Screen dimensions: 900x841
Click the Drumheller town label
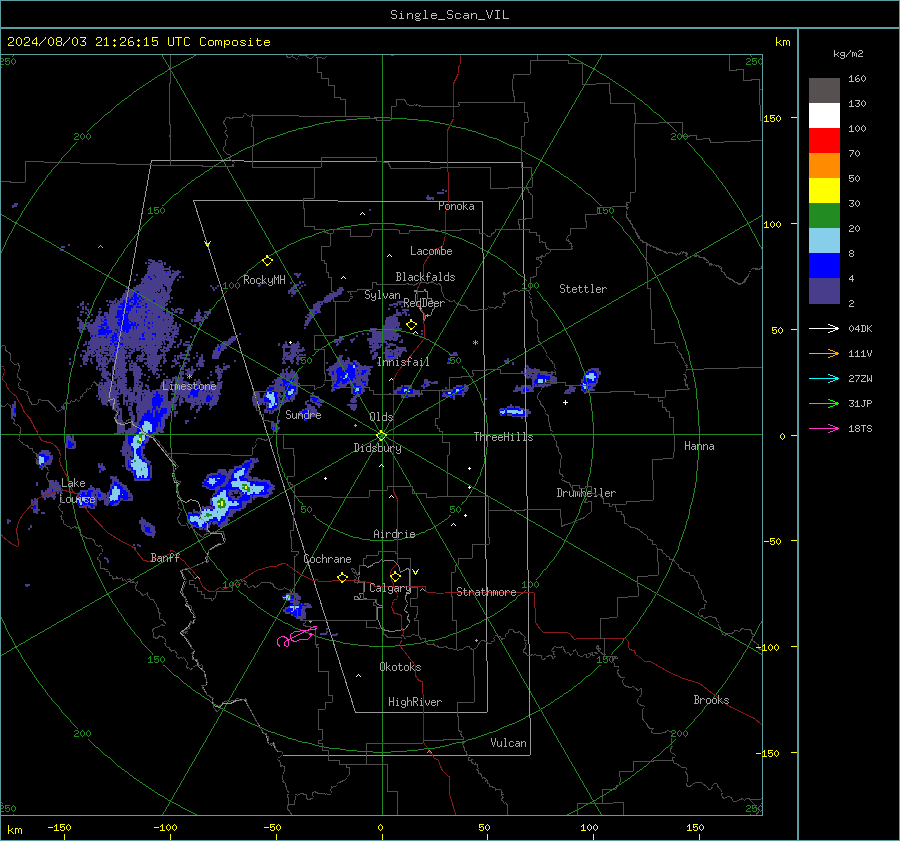[586, 493]
